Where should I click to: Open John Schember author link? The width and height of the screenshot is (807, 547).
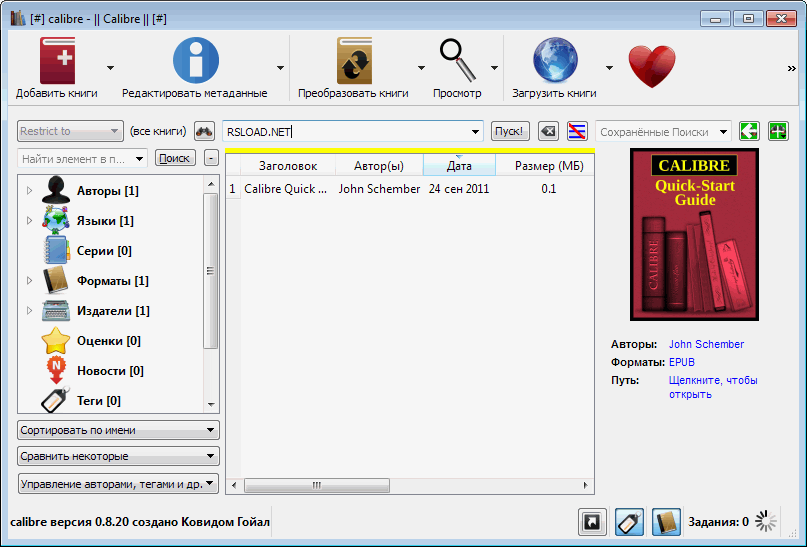coord(706,344)
